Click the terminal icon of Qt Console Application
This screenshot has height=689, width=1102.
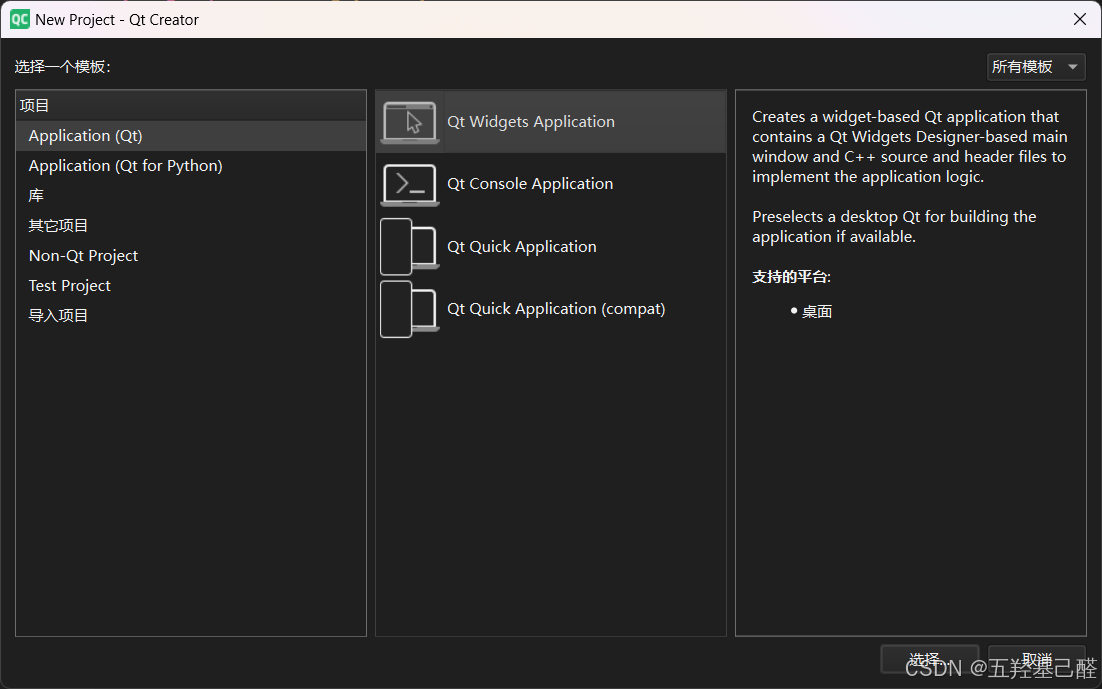pos(409,184)
